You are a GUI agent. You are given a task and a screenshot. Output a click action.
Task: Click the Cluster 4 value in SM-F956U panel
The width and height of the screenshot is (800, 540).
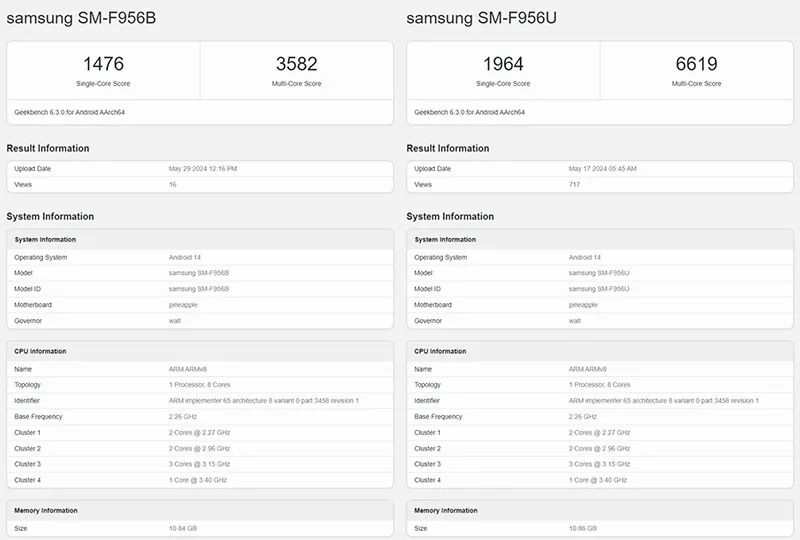(x=597, y=480)
